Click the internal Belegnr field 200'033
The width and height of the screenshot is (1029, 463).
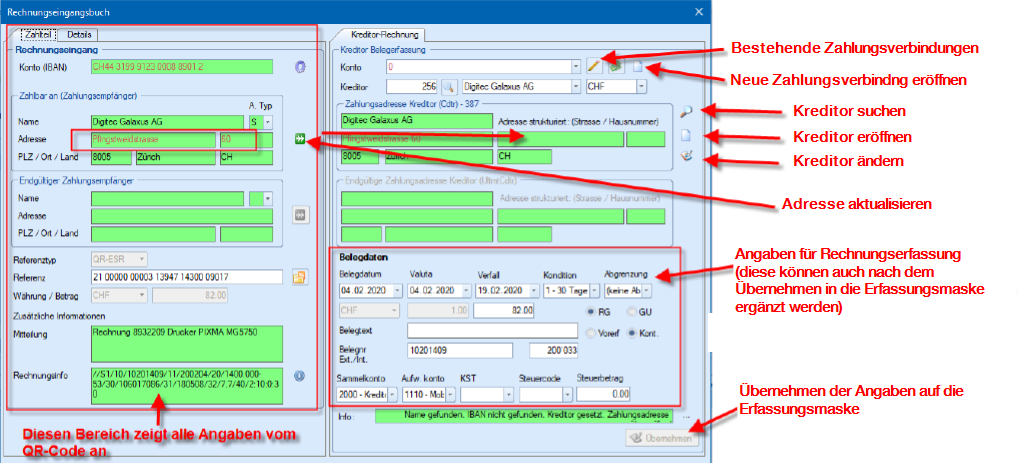point(553,352)
